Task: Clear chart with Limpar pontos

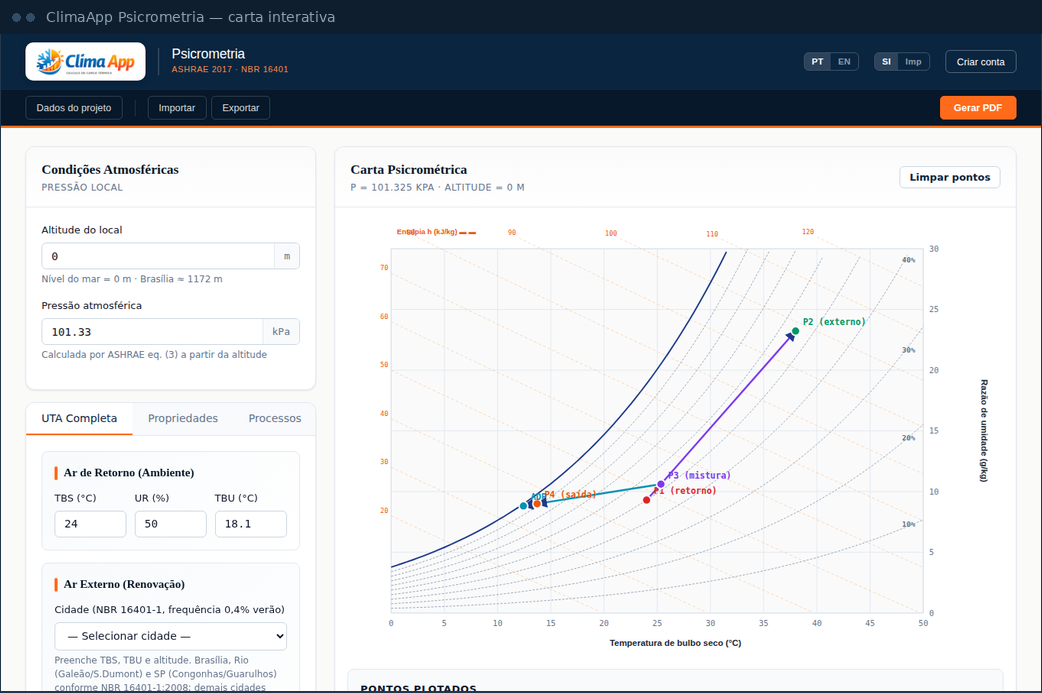Action: [x=950, y=177]
